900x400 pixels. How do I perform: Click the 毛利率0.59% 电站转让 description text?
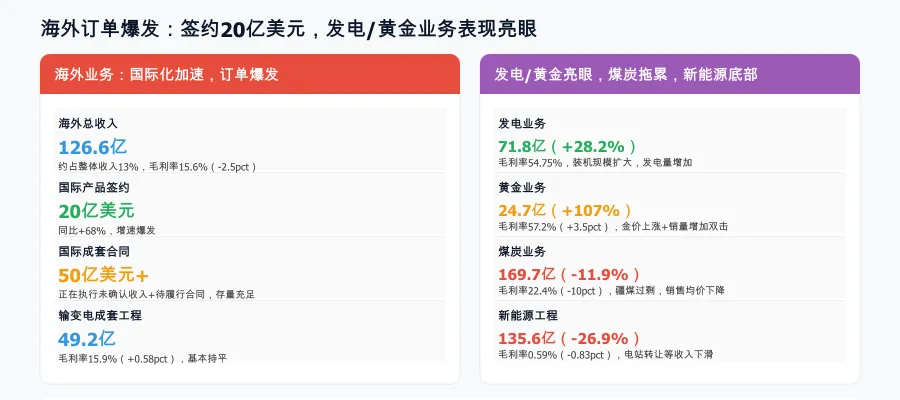pyautogui.click(x=605, y=355)
